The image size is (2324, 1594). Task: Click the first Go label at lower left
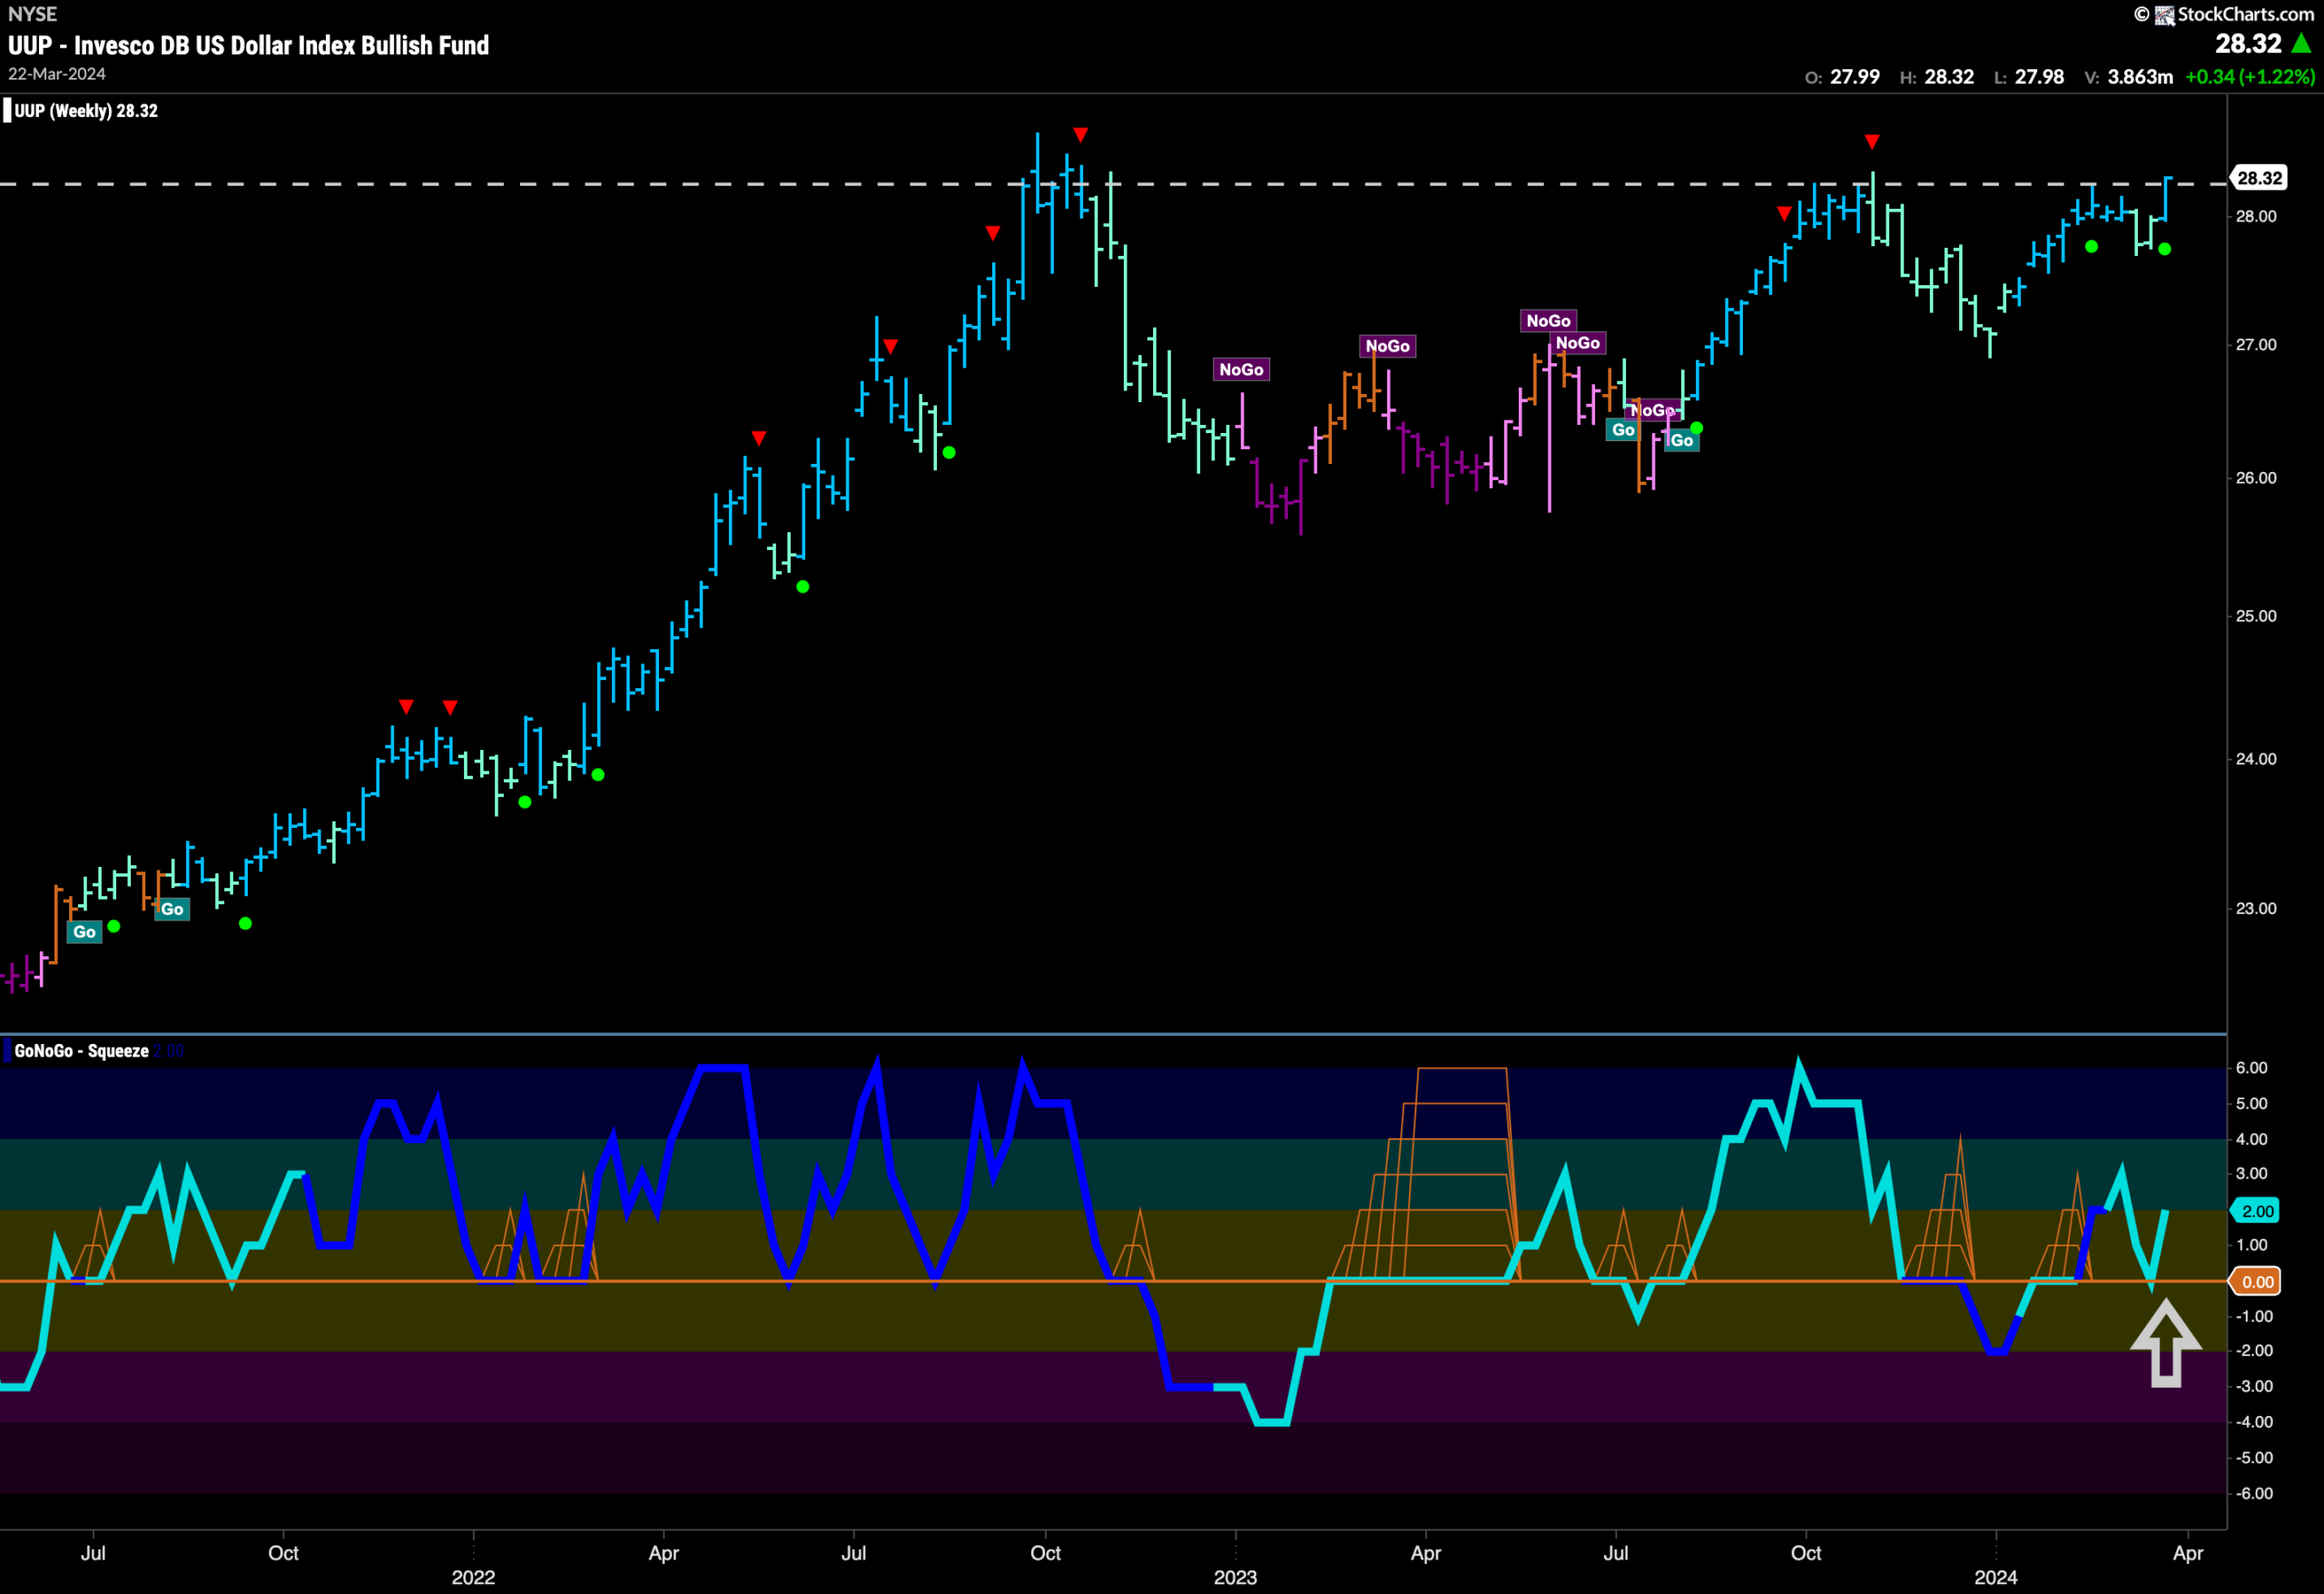coord(85,931)
